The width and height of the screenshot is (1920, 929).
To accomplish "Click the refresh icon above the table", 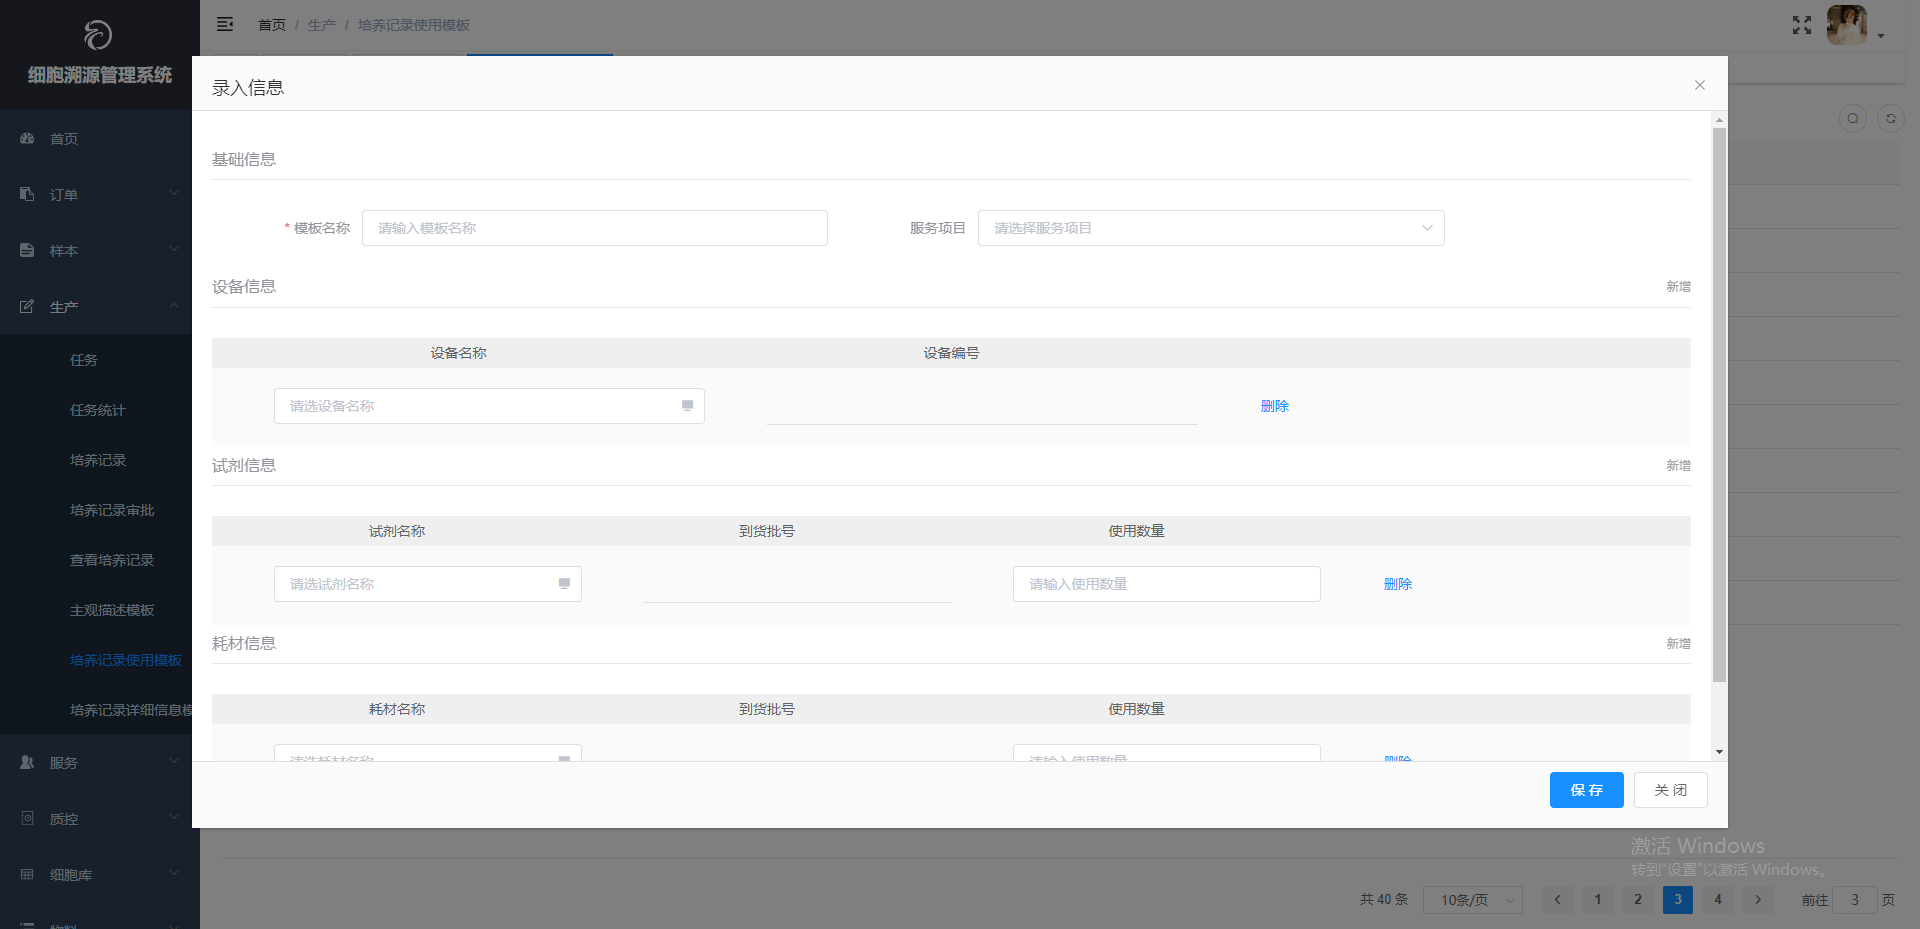I will pos(1890,118).
